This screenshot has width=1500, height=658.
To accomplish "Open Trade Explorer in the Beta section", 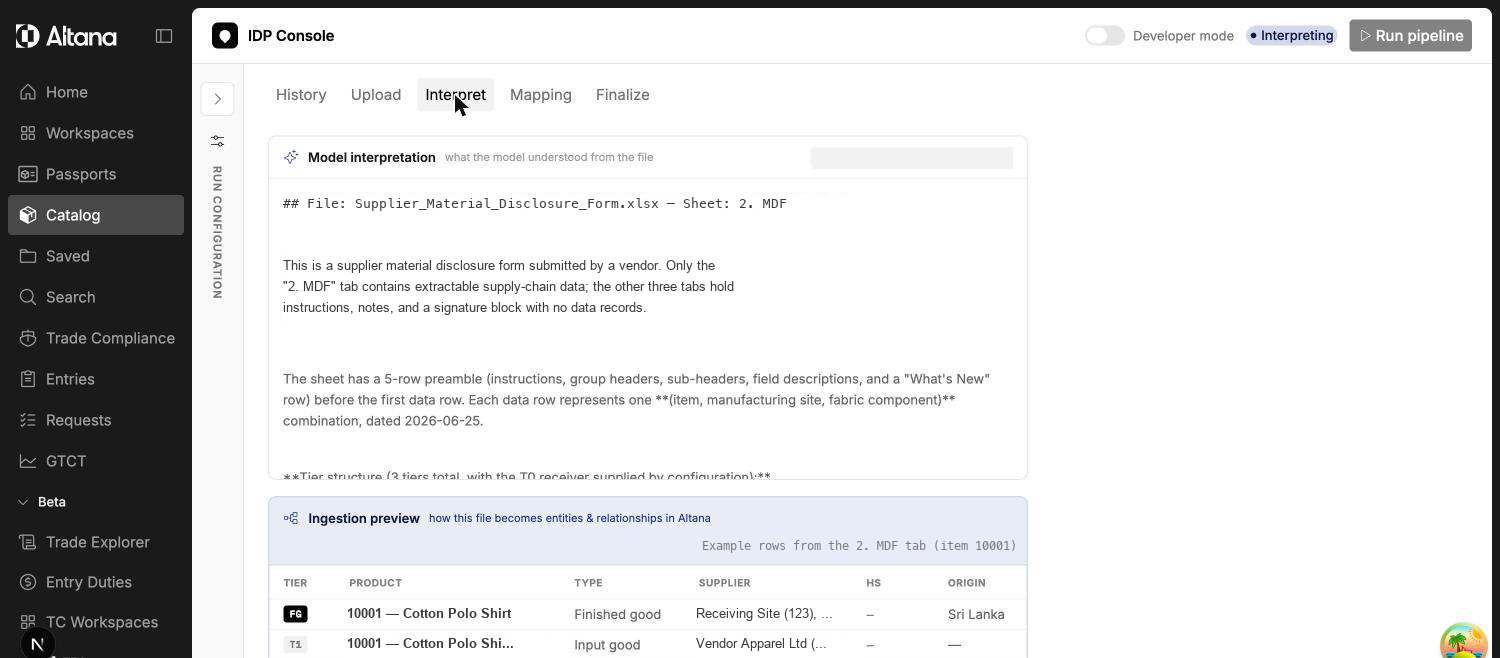I will pyautogui.click(x=96, y=542).
